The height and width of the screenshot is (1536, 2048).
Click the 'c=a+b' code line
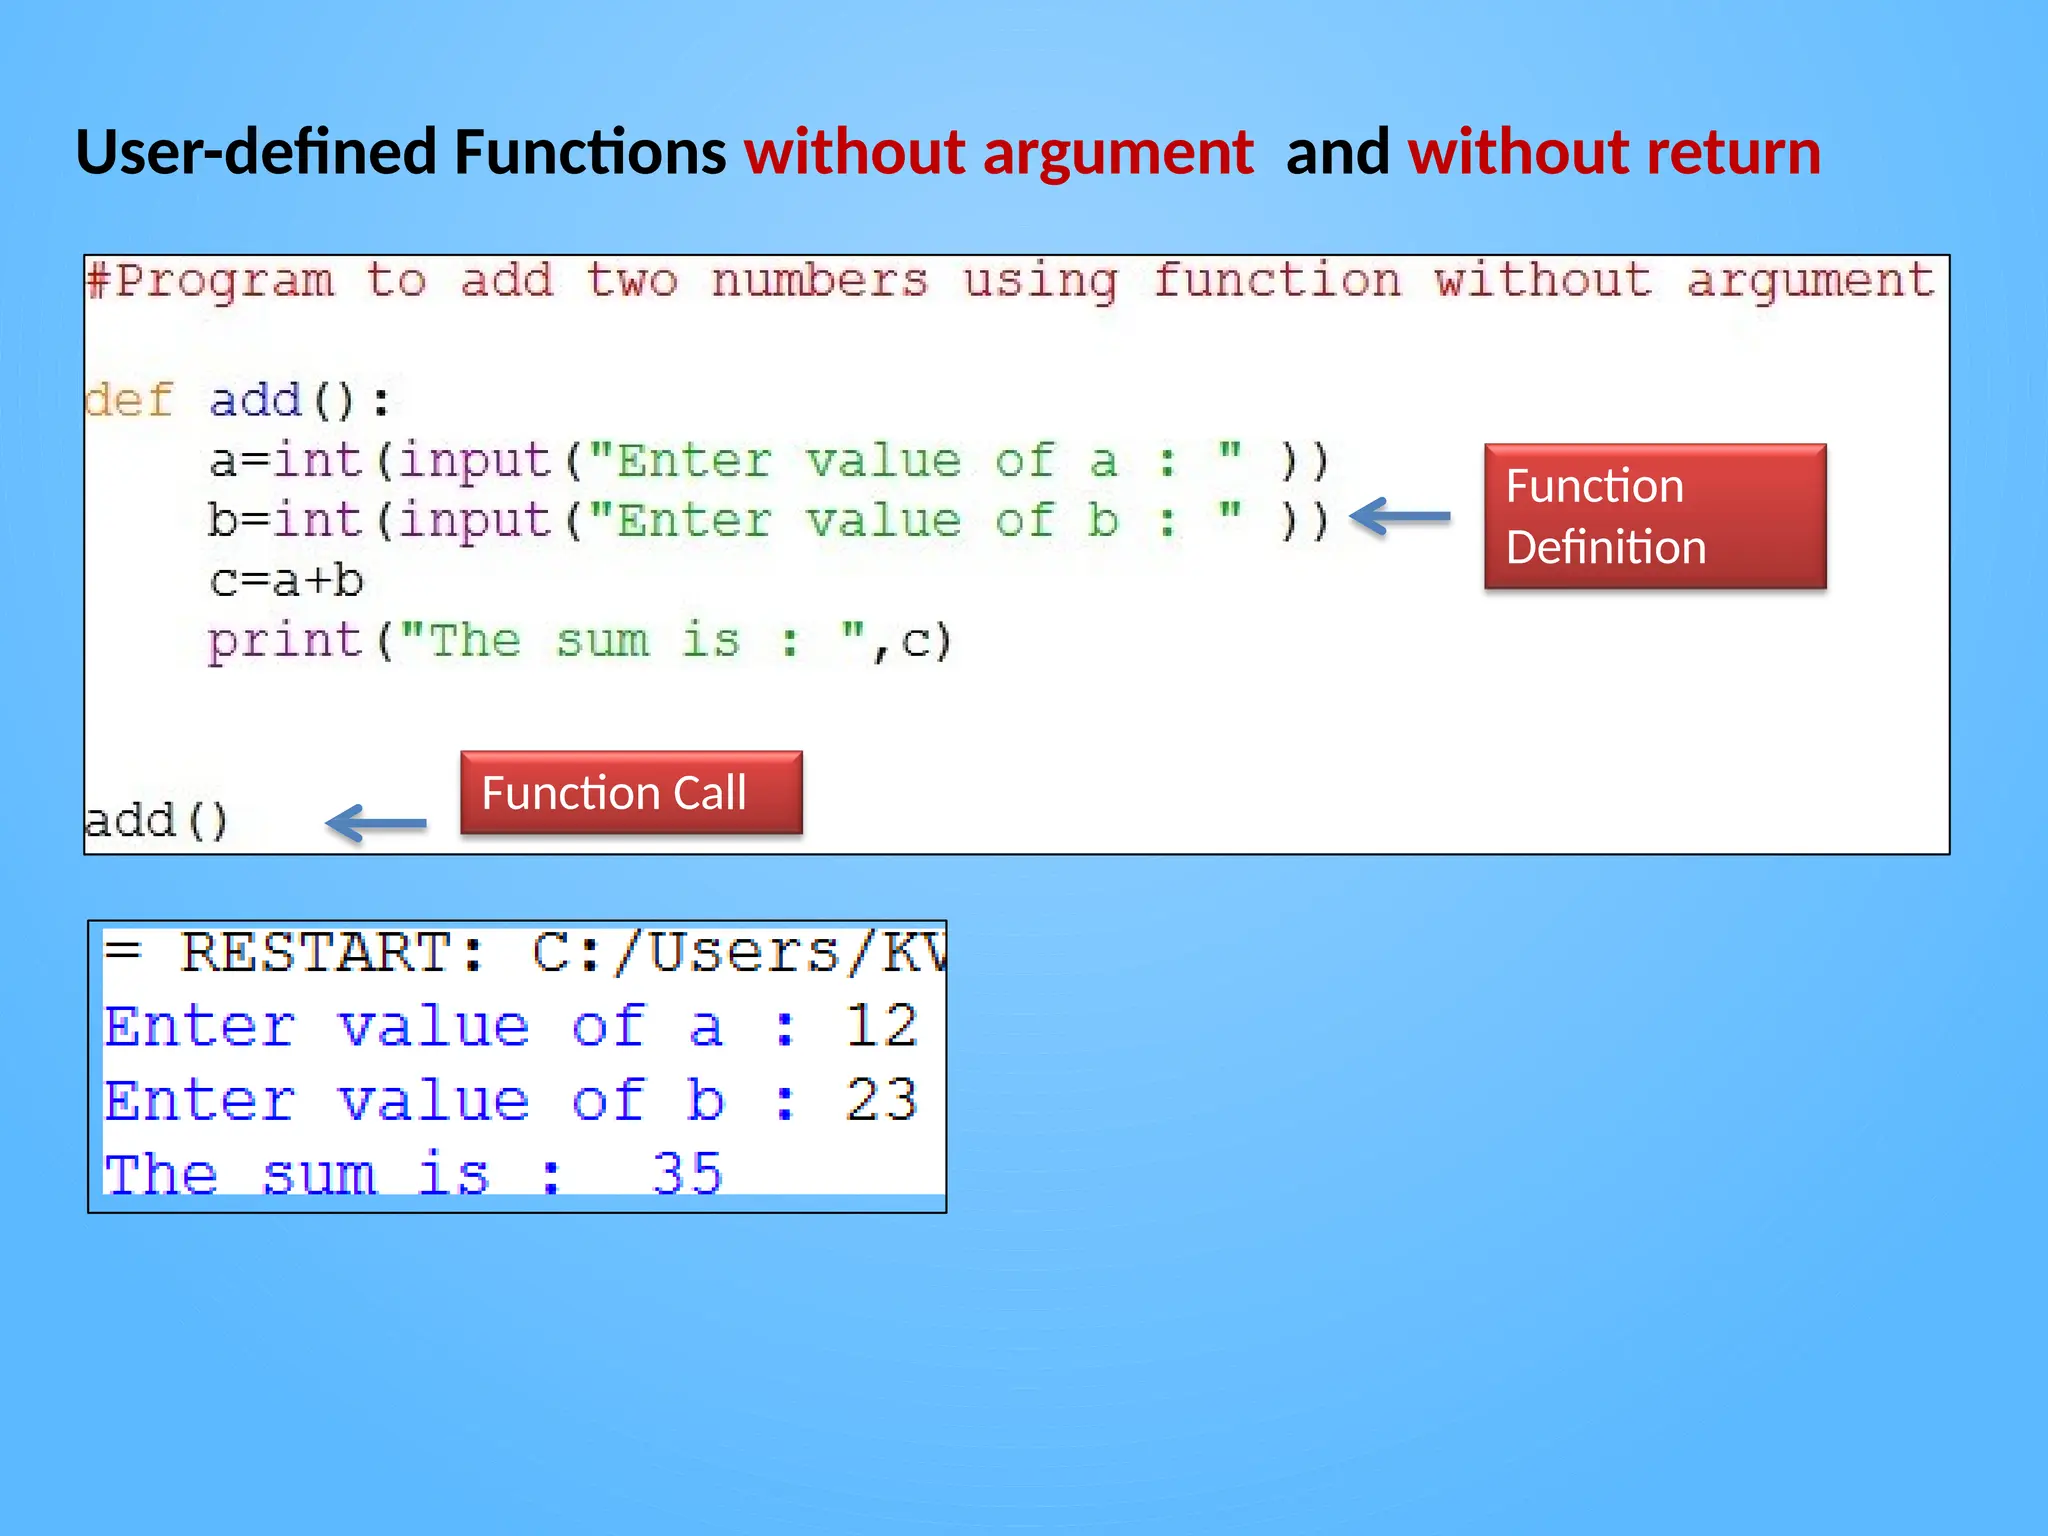click(286, 581)
